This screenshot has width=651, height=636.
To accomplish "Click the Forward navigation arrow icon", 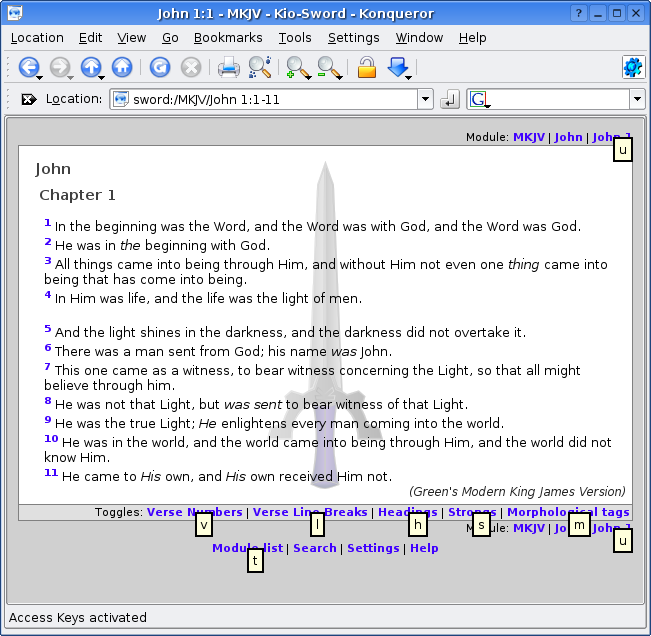I will tap(60, 67).
